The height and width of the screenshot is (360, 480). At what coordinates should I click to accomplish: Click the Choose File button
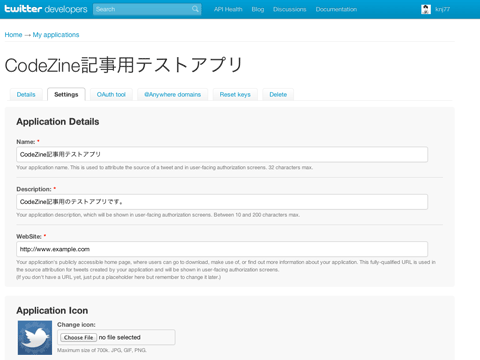click(78, 337)
